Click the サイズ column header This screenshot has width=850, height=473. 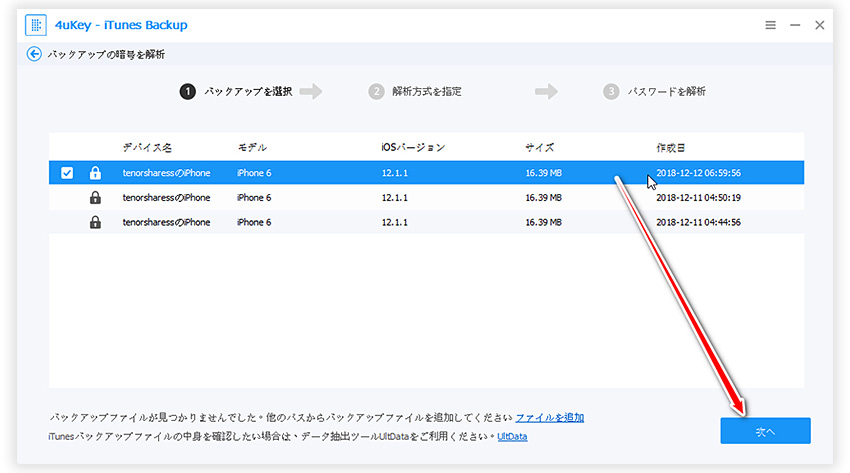(x=540, y=147)
